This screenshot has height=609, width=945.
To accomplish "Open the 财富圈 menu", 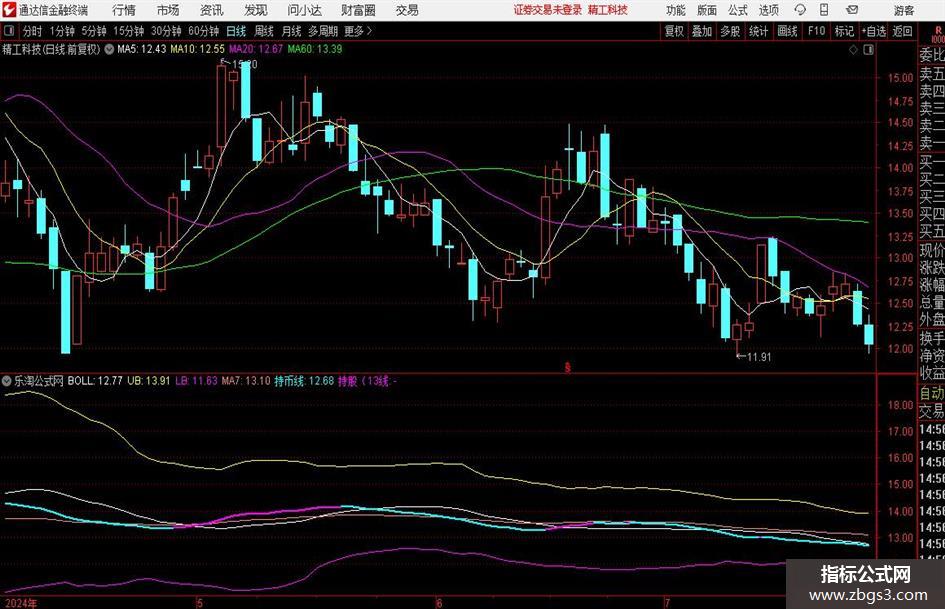I will (x=358, y=10).
